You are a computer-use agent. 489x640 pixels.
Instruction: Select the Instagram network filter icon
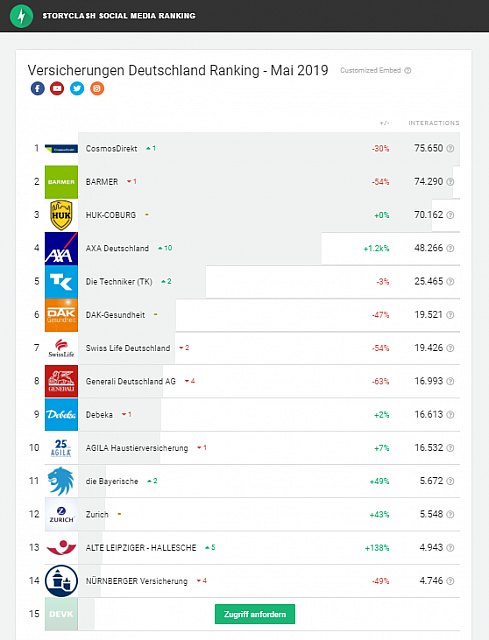(x=97, y=88)
